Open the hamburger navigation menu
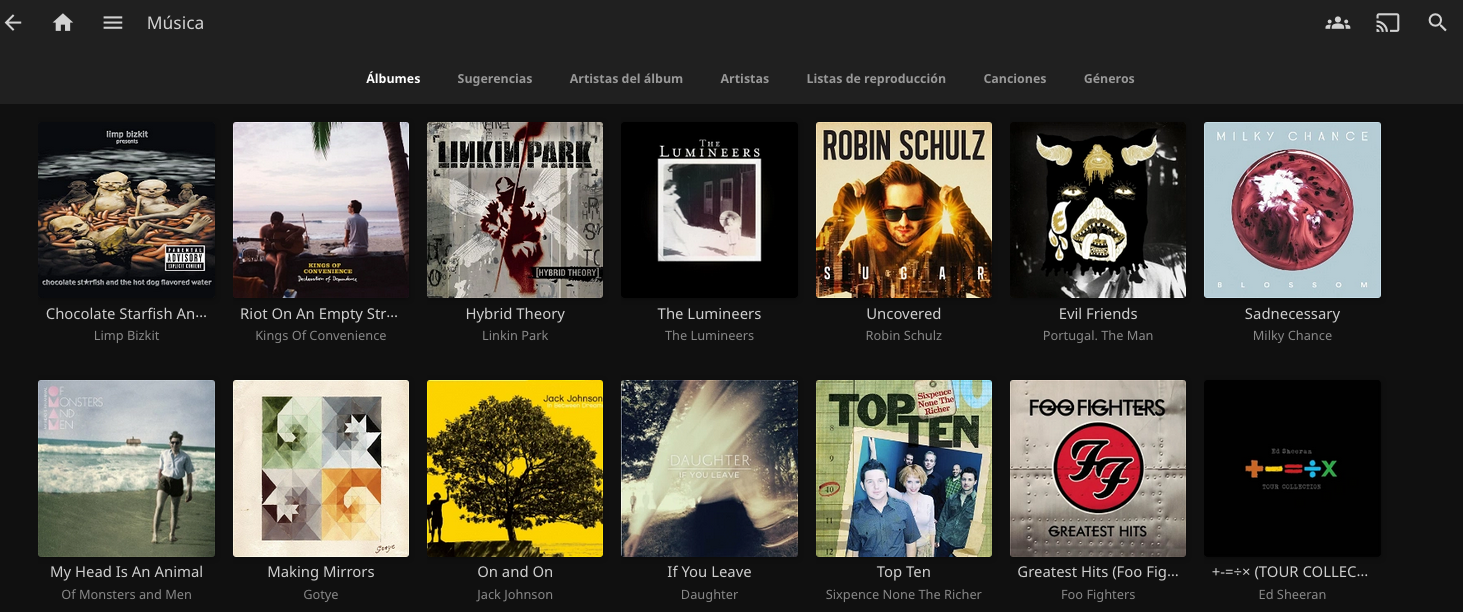The height and width of the screenshot is (612, 1463). click(113, 22)
